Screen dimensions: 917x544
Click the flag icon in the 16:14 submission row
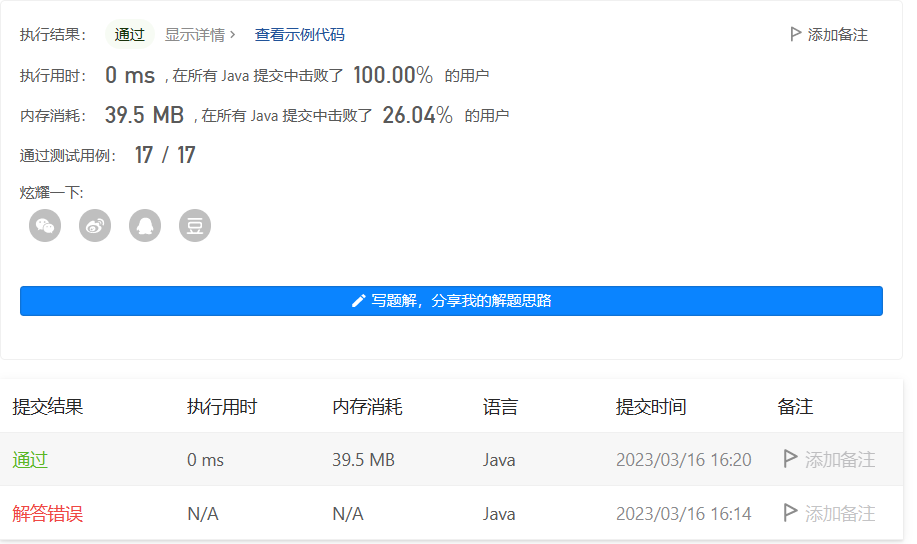tap(790, 512)
